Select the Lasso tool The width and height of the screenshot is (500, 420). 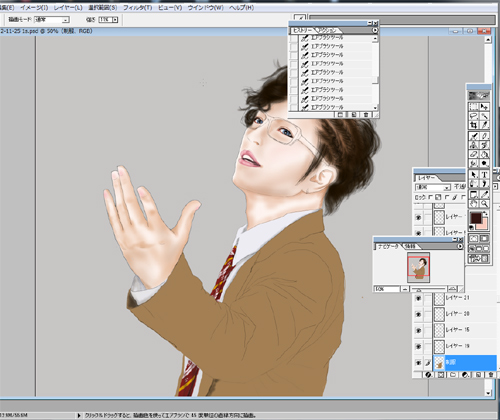(473, 116)
